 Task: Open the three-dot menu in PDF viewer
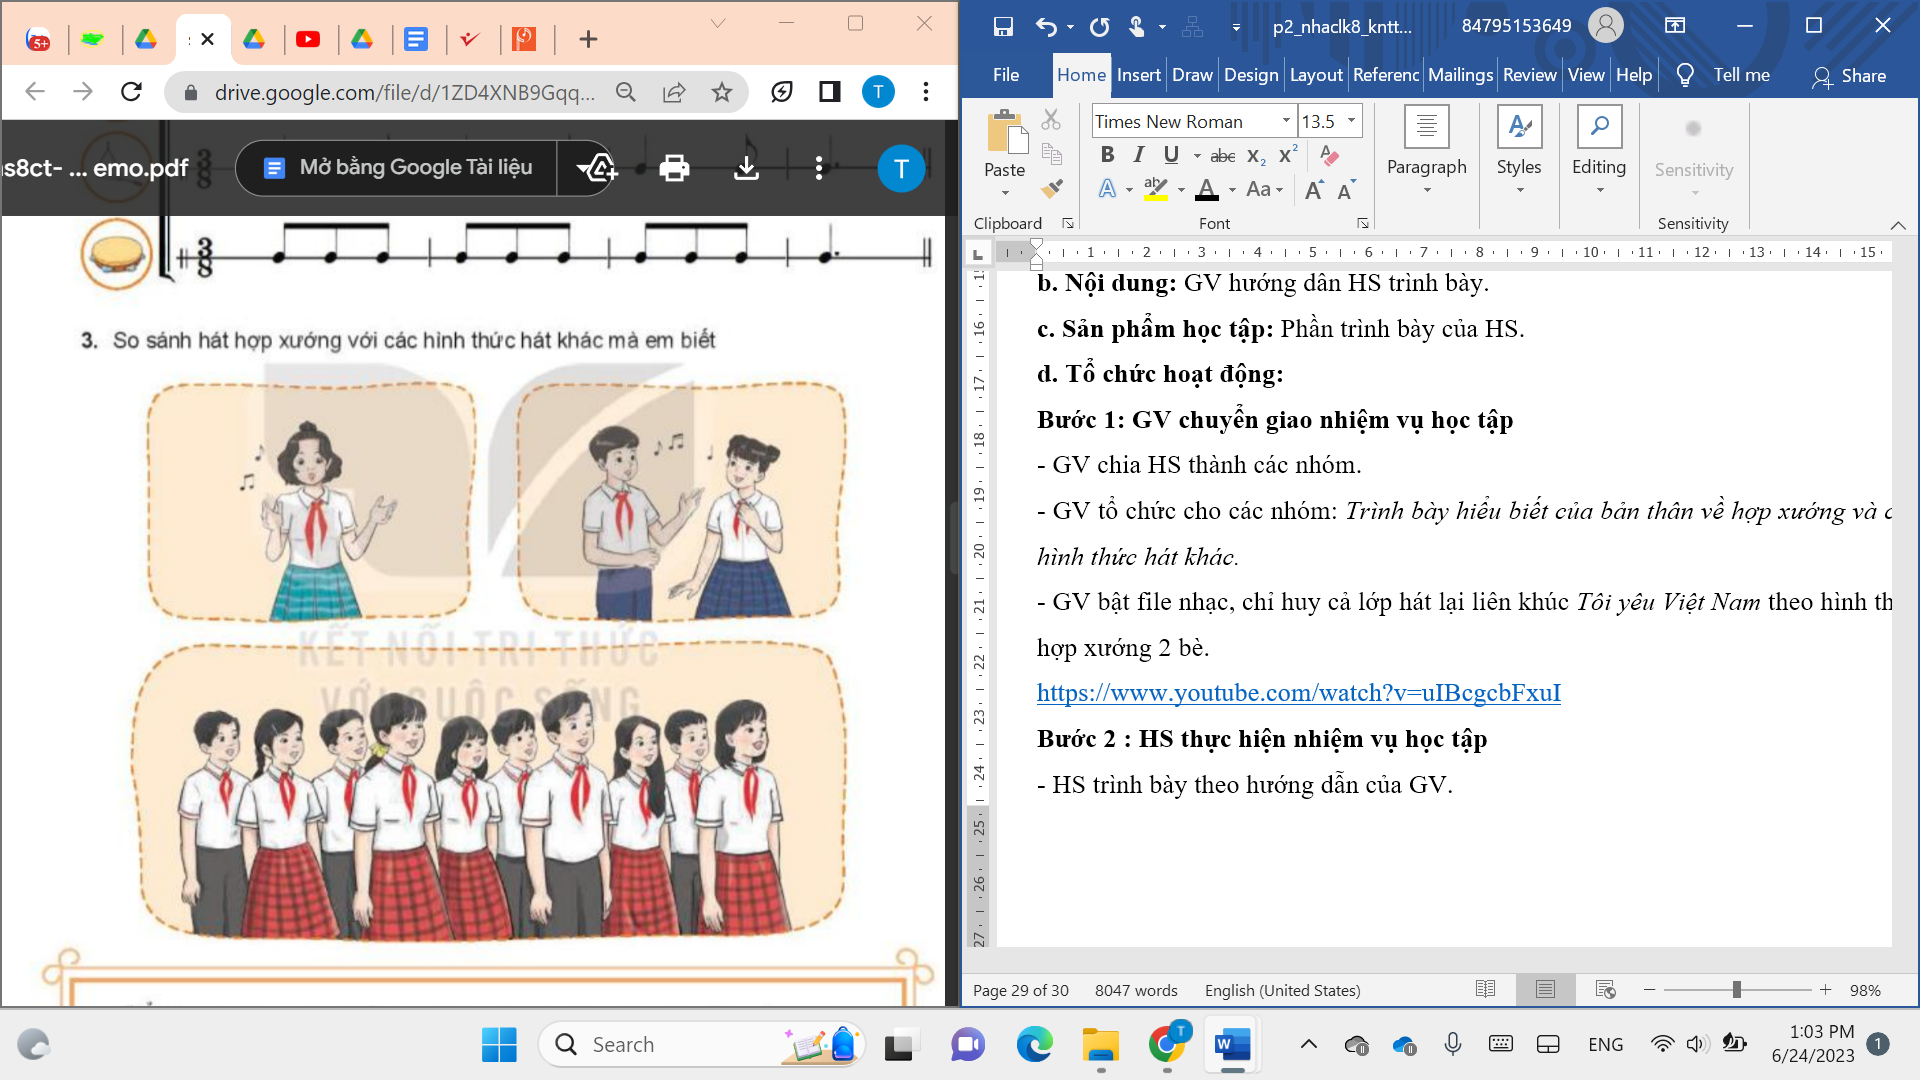(819, 168)
